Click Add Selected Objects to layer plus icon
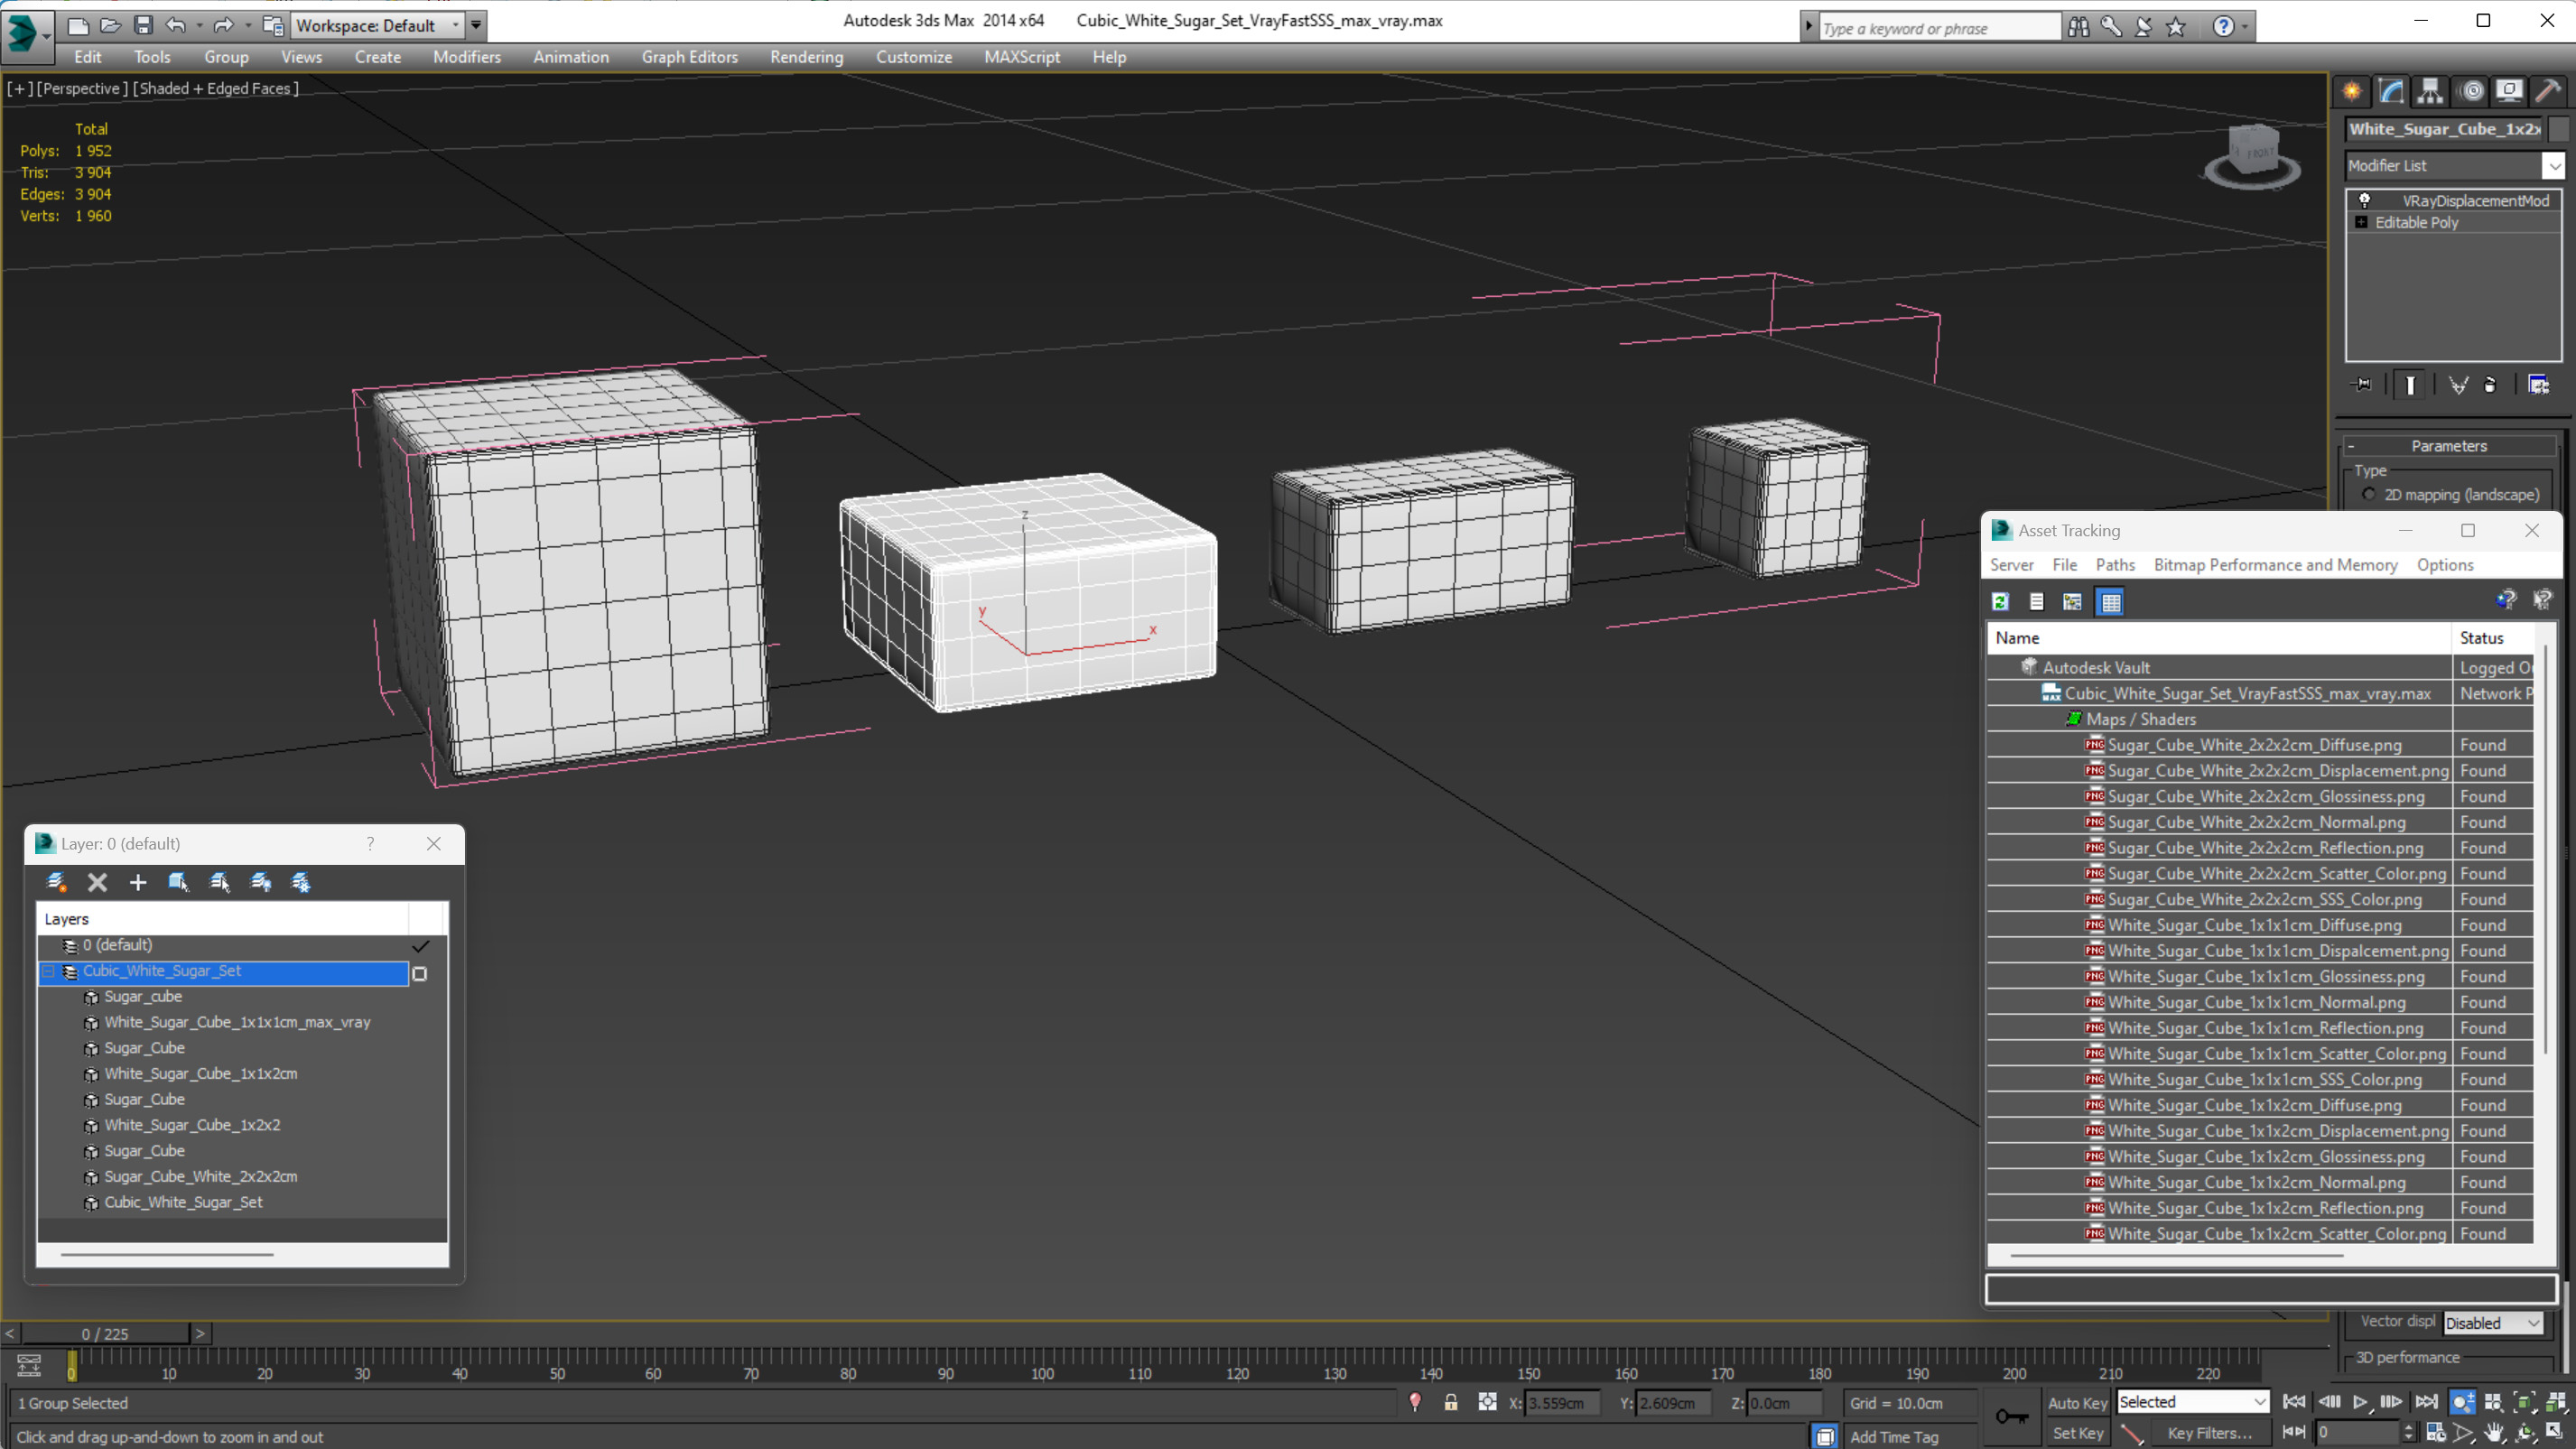 pos(138,882)
